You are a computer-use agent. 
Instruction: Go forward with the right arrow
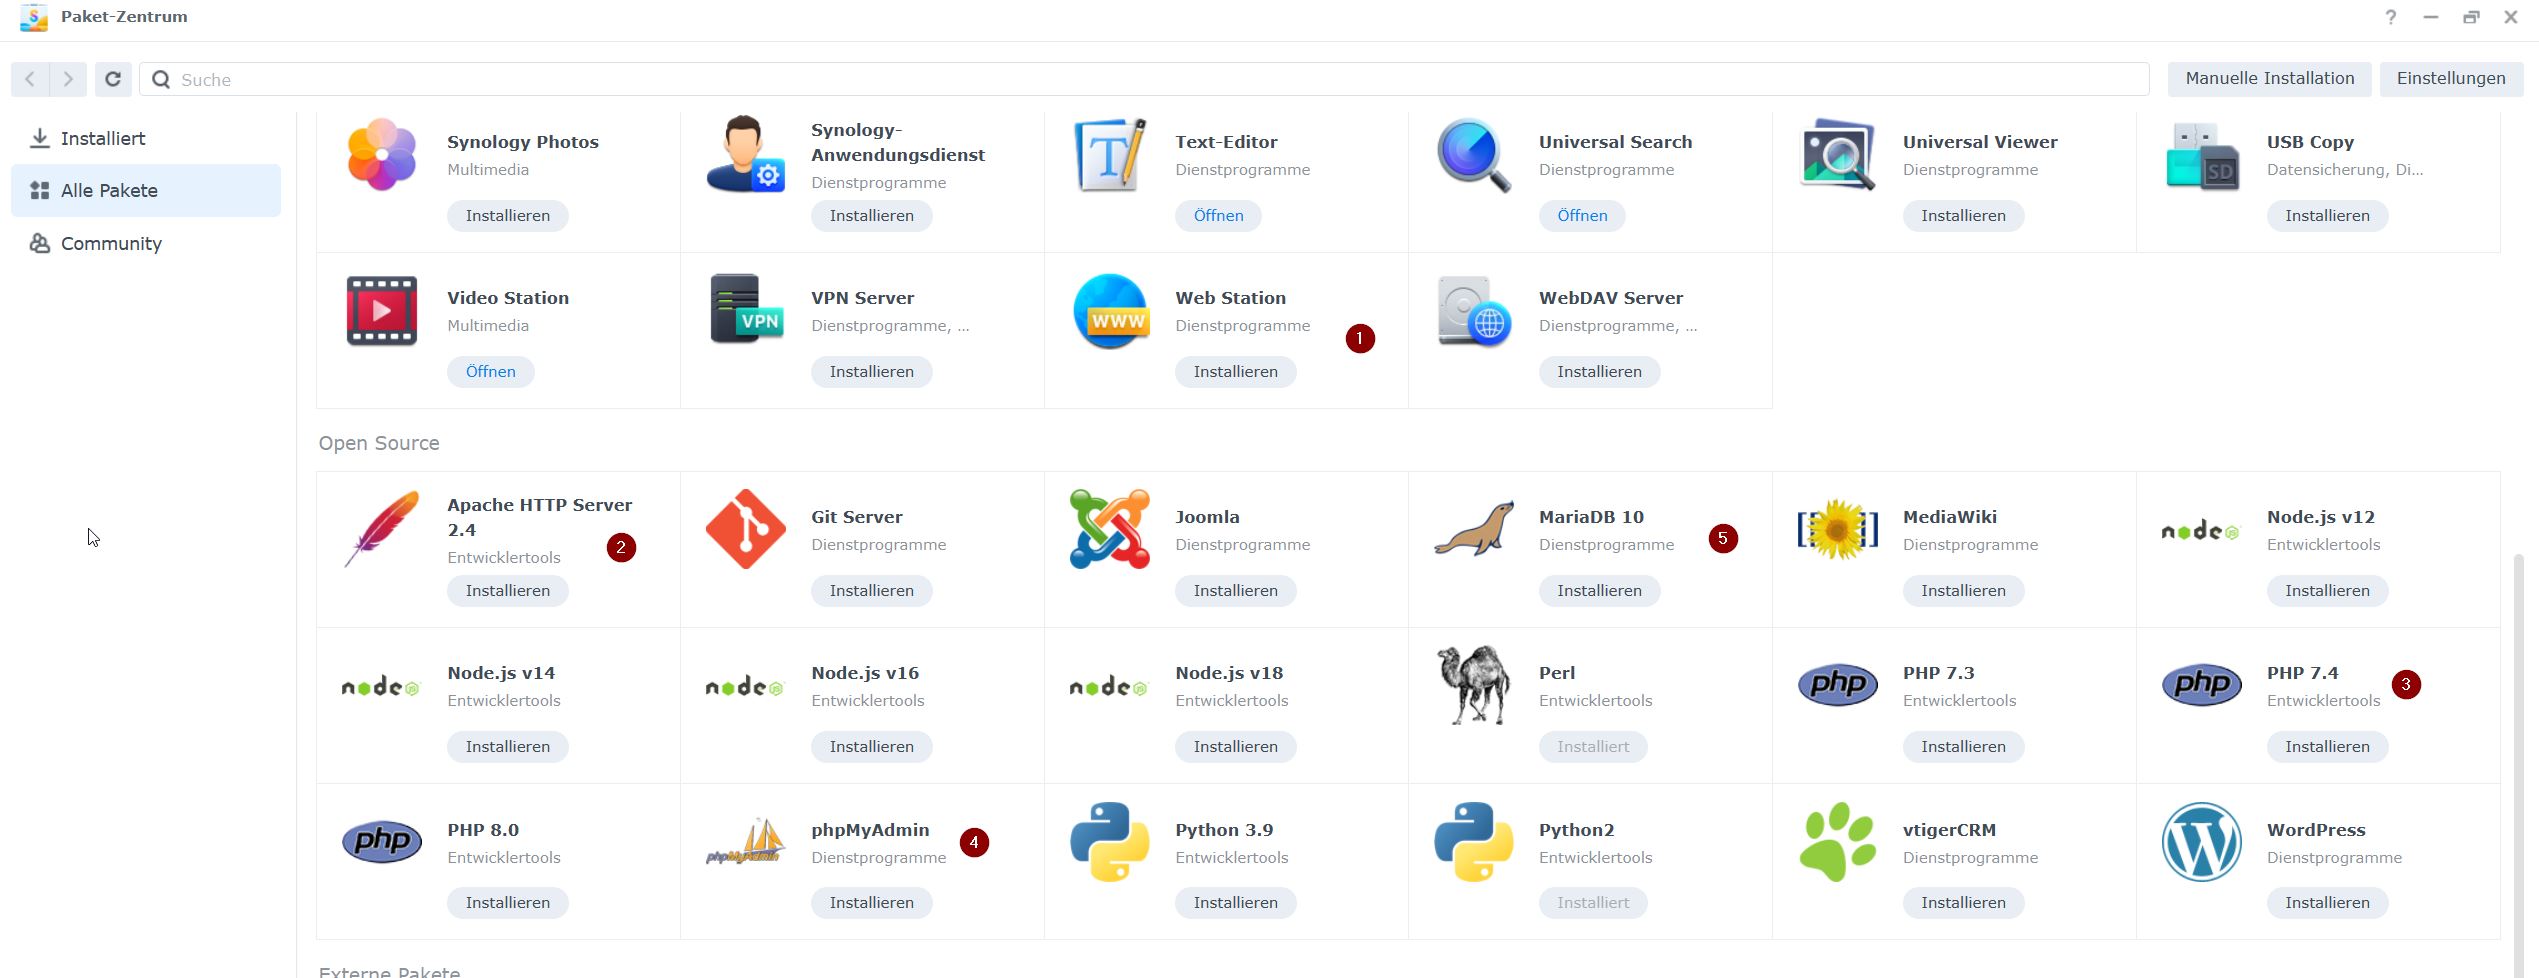tap(68, 79)
